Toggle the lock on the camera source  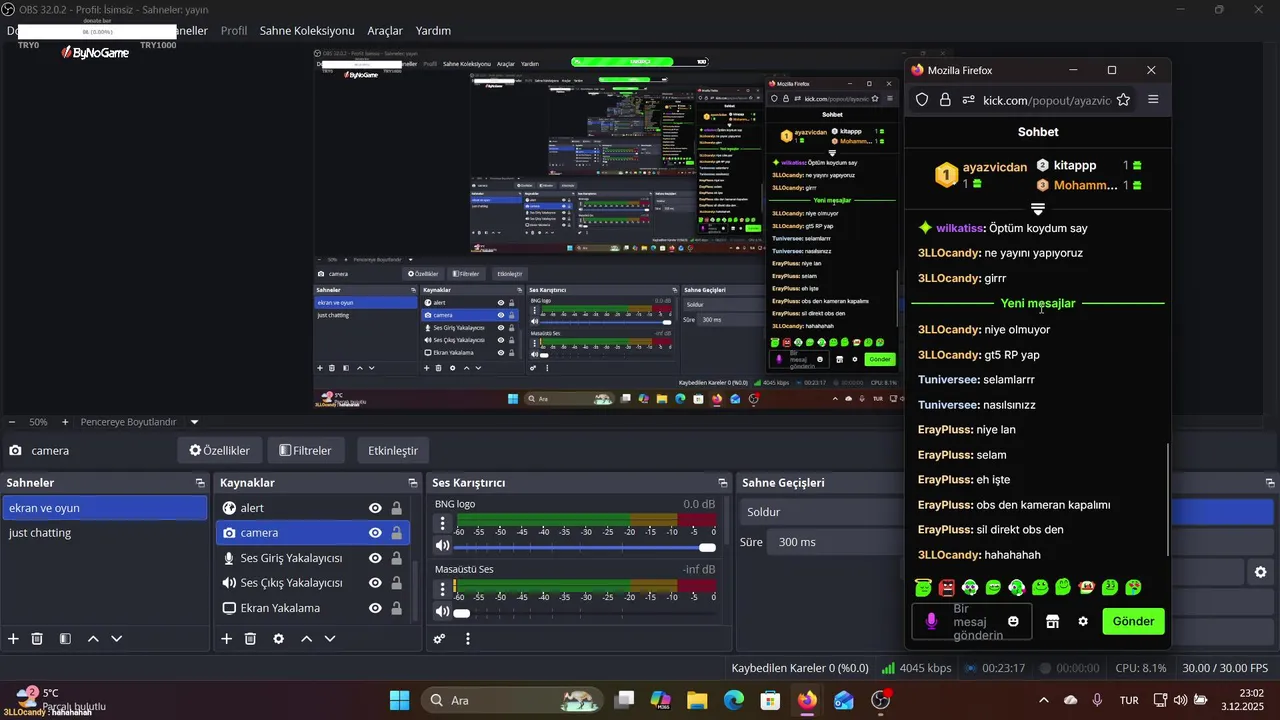[x=396, y=533]
